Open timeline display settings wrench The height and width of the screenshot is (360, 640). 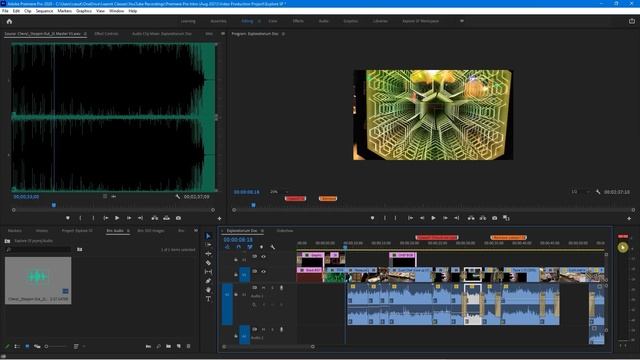pos(273,247)
